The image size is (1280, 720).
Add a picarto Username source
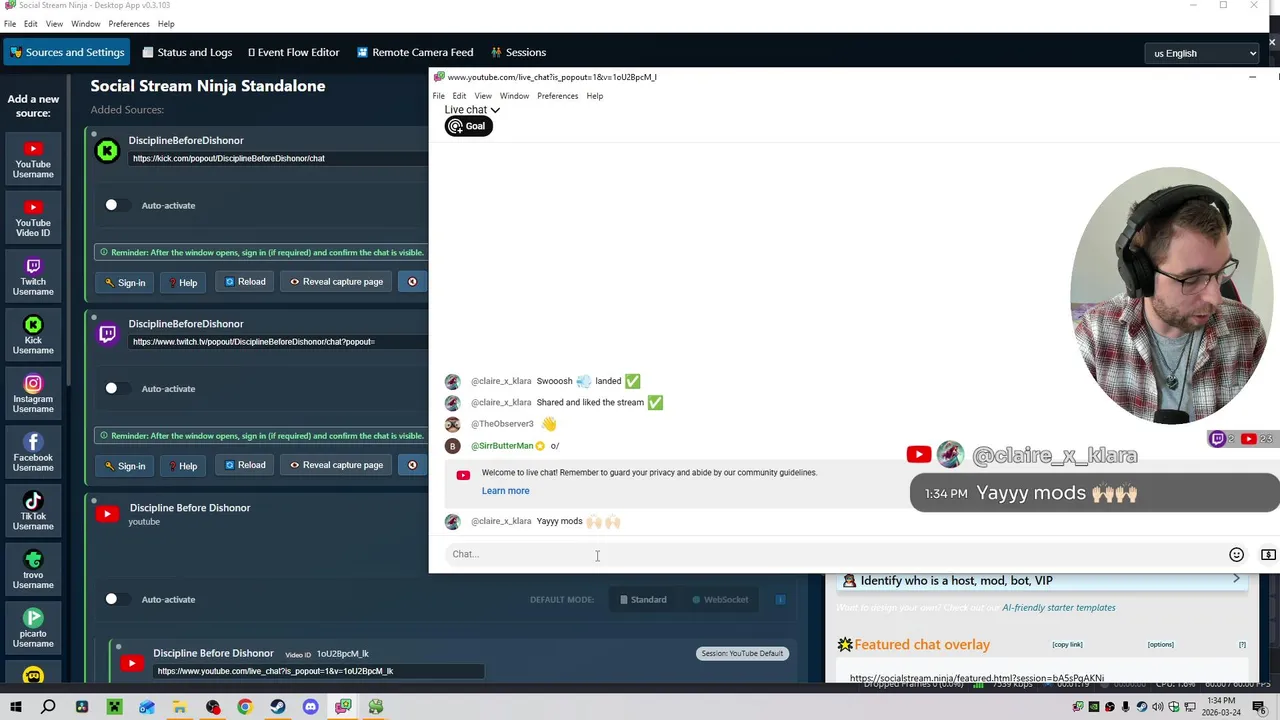pyautogui.click(x=33, y=629)
